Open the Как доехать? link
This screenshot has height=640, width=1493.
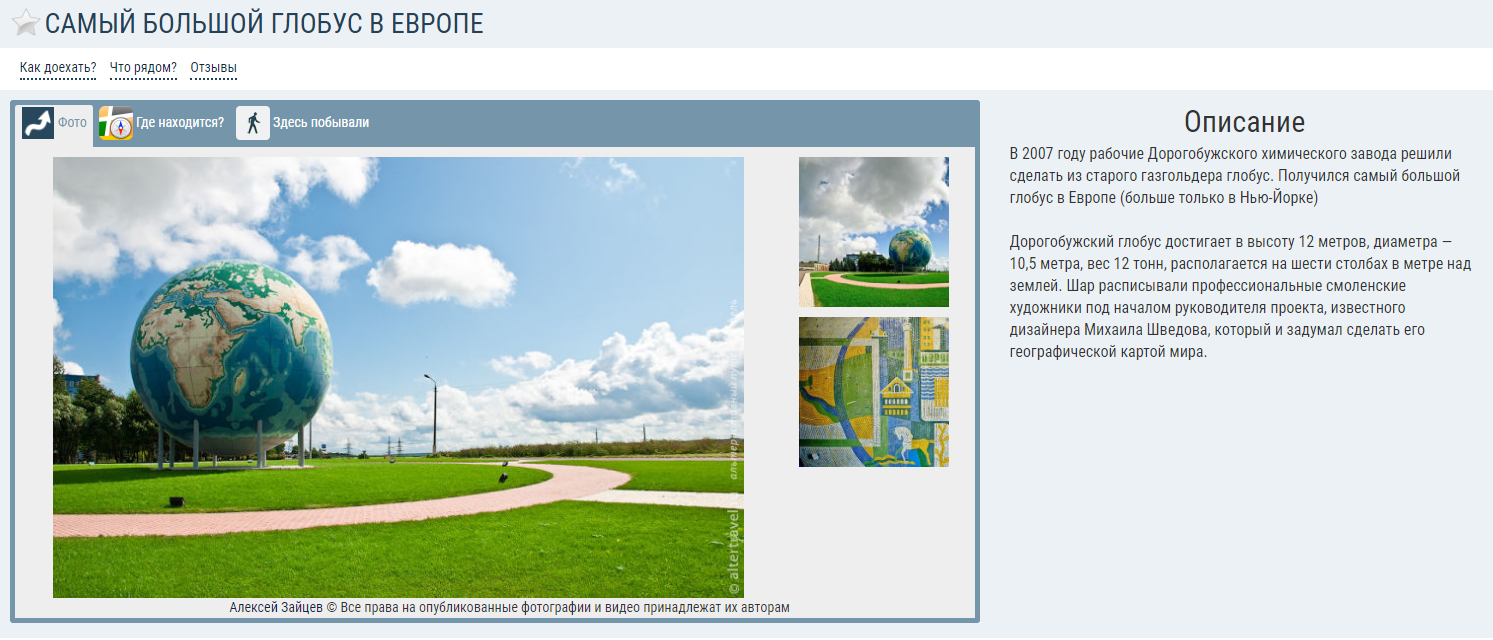click(x=58, y=68)
